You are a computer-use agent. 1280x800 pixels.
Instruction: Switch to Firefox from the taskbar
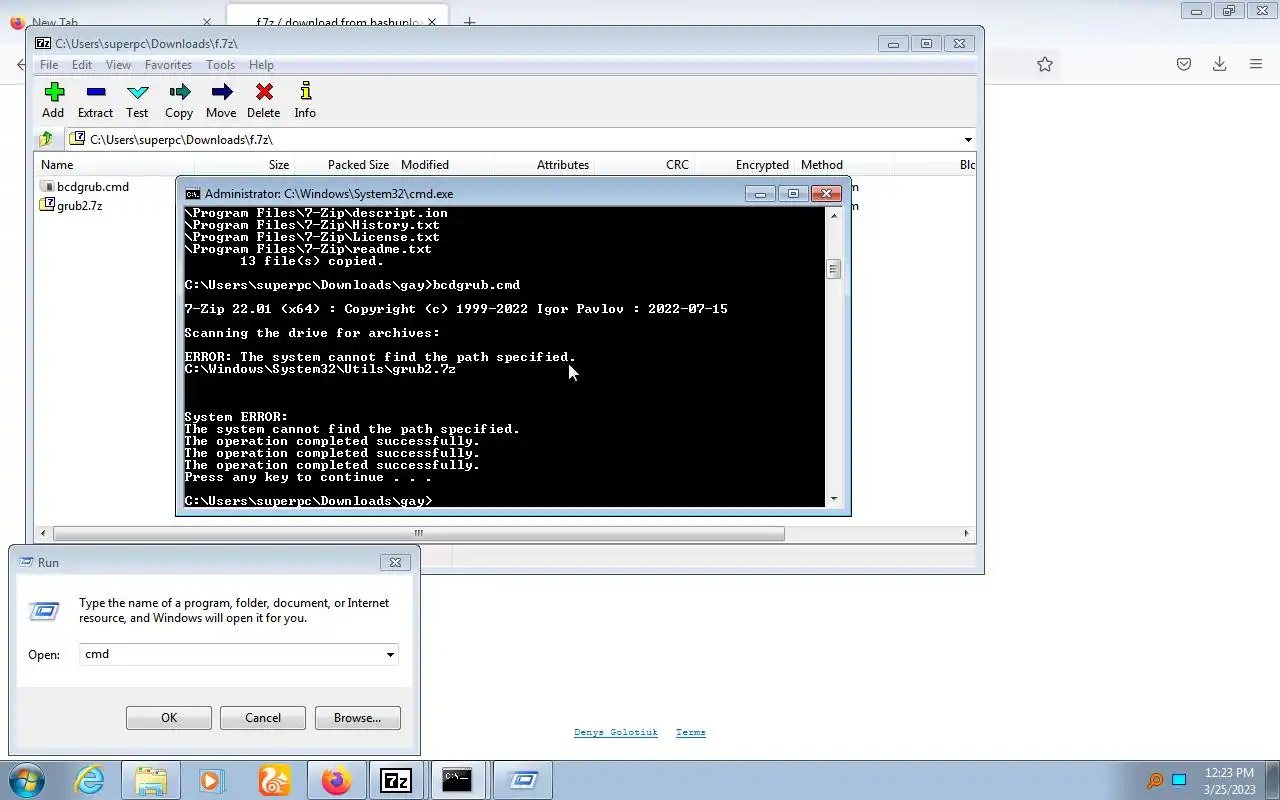[x=336, y=780]
